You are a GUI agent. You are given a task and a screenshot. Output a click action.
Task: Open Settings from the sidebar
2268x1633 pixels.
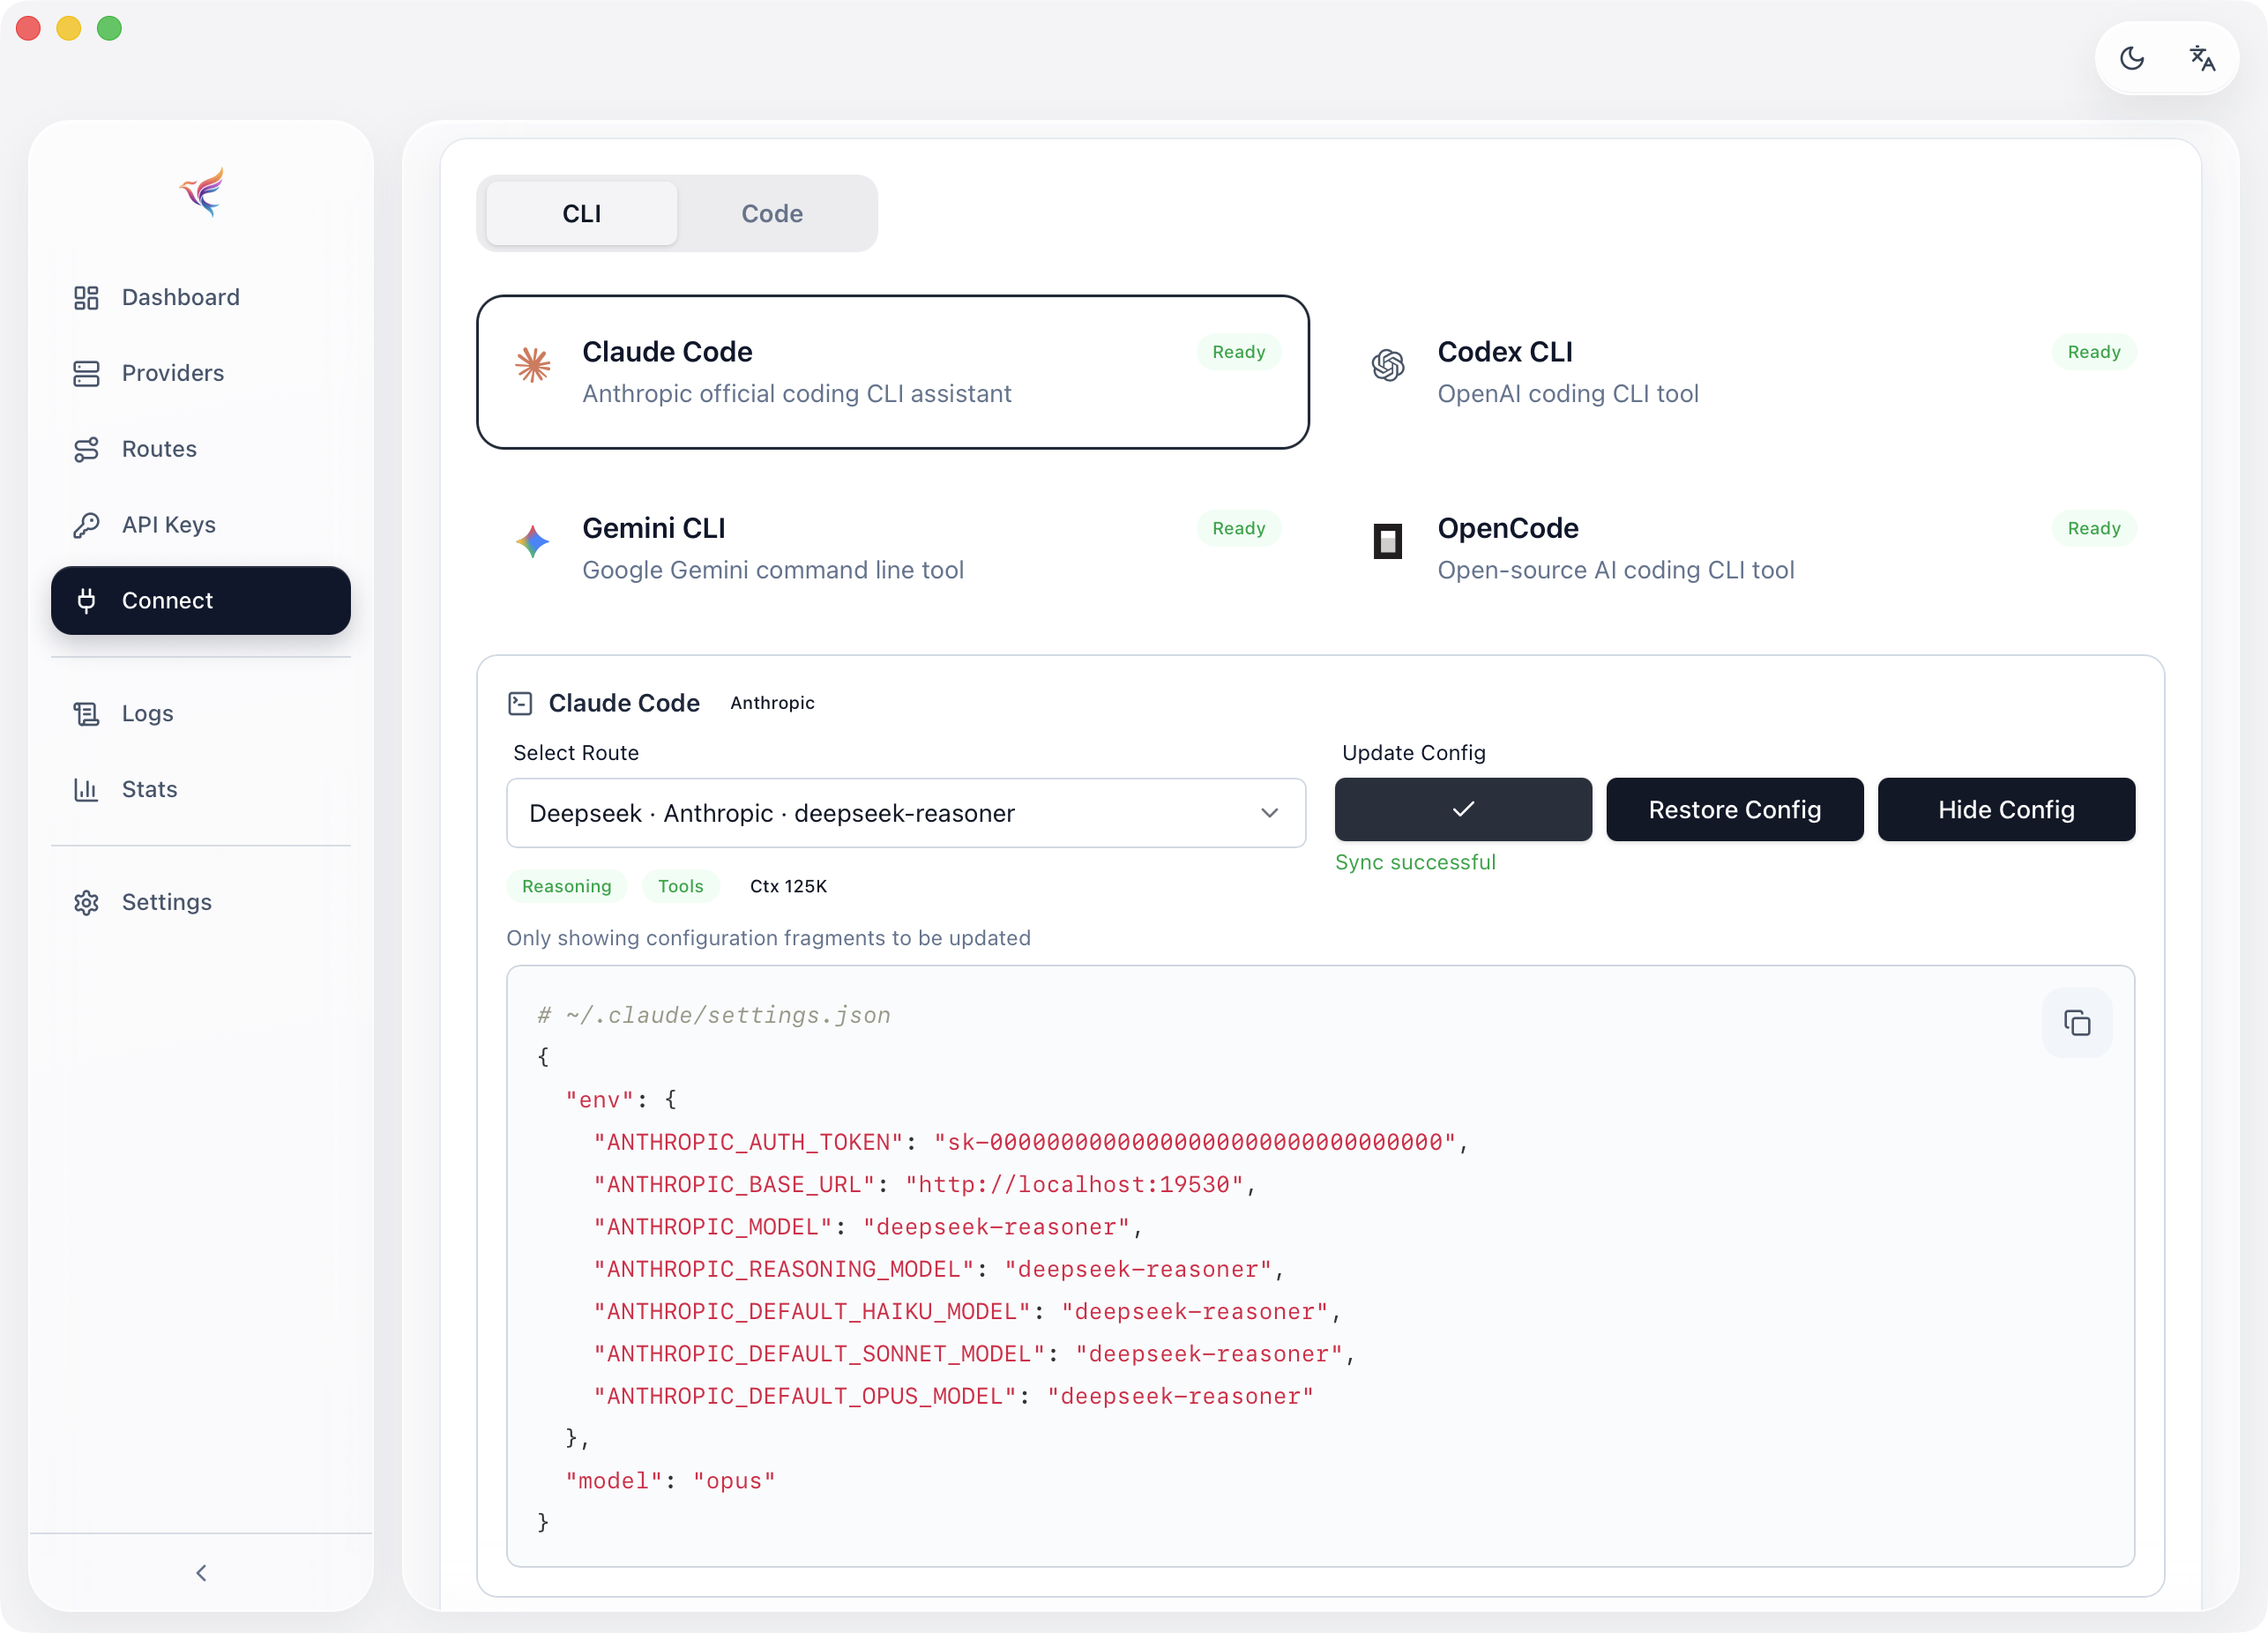click(201, 903)
